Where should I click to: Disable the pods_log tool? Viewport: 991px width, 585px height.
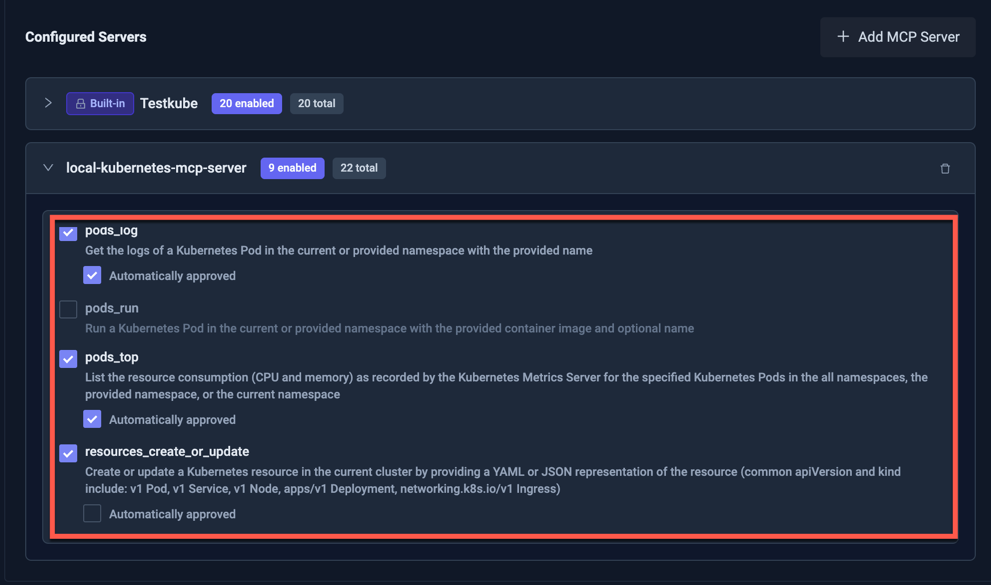(68, 233)
